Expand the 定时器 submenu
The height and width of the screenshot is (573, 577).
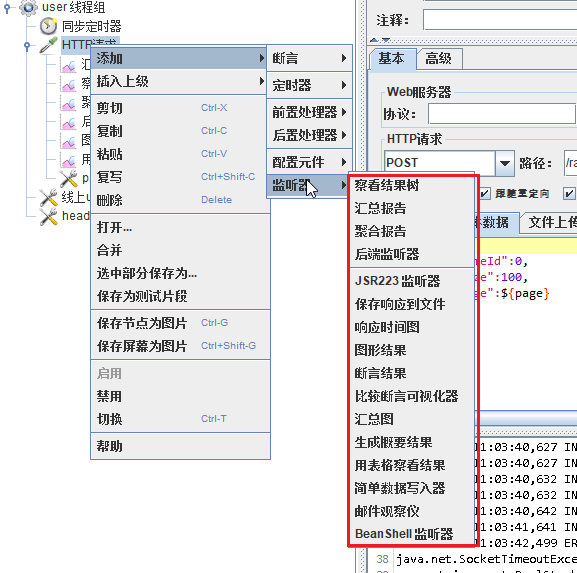pyautogui.click(x=309, y=85)
